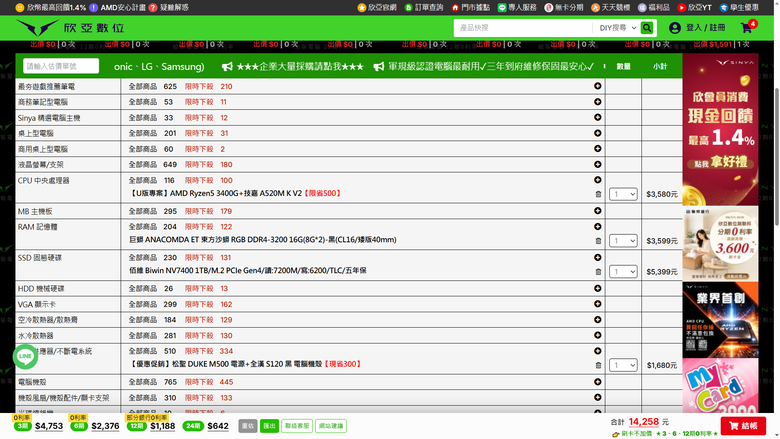The height and width of the screenshot is (439, 780).
Task: Click plus icon for HDD 機械硬碟 row
Action: click(x=597, y=288)
